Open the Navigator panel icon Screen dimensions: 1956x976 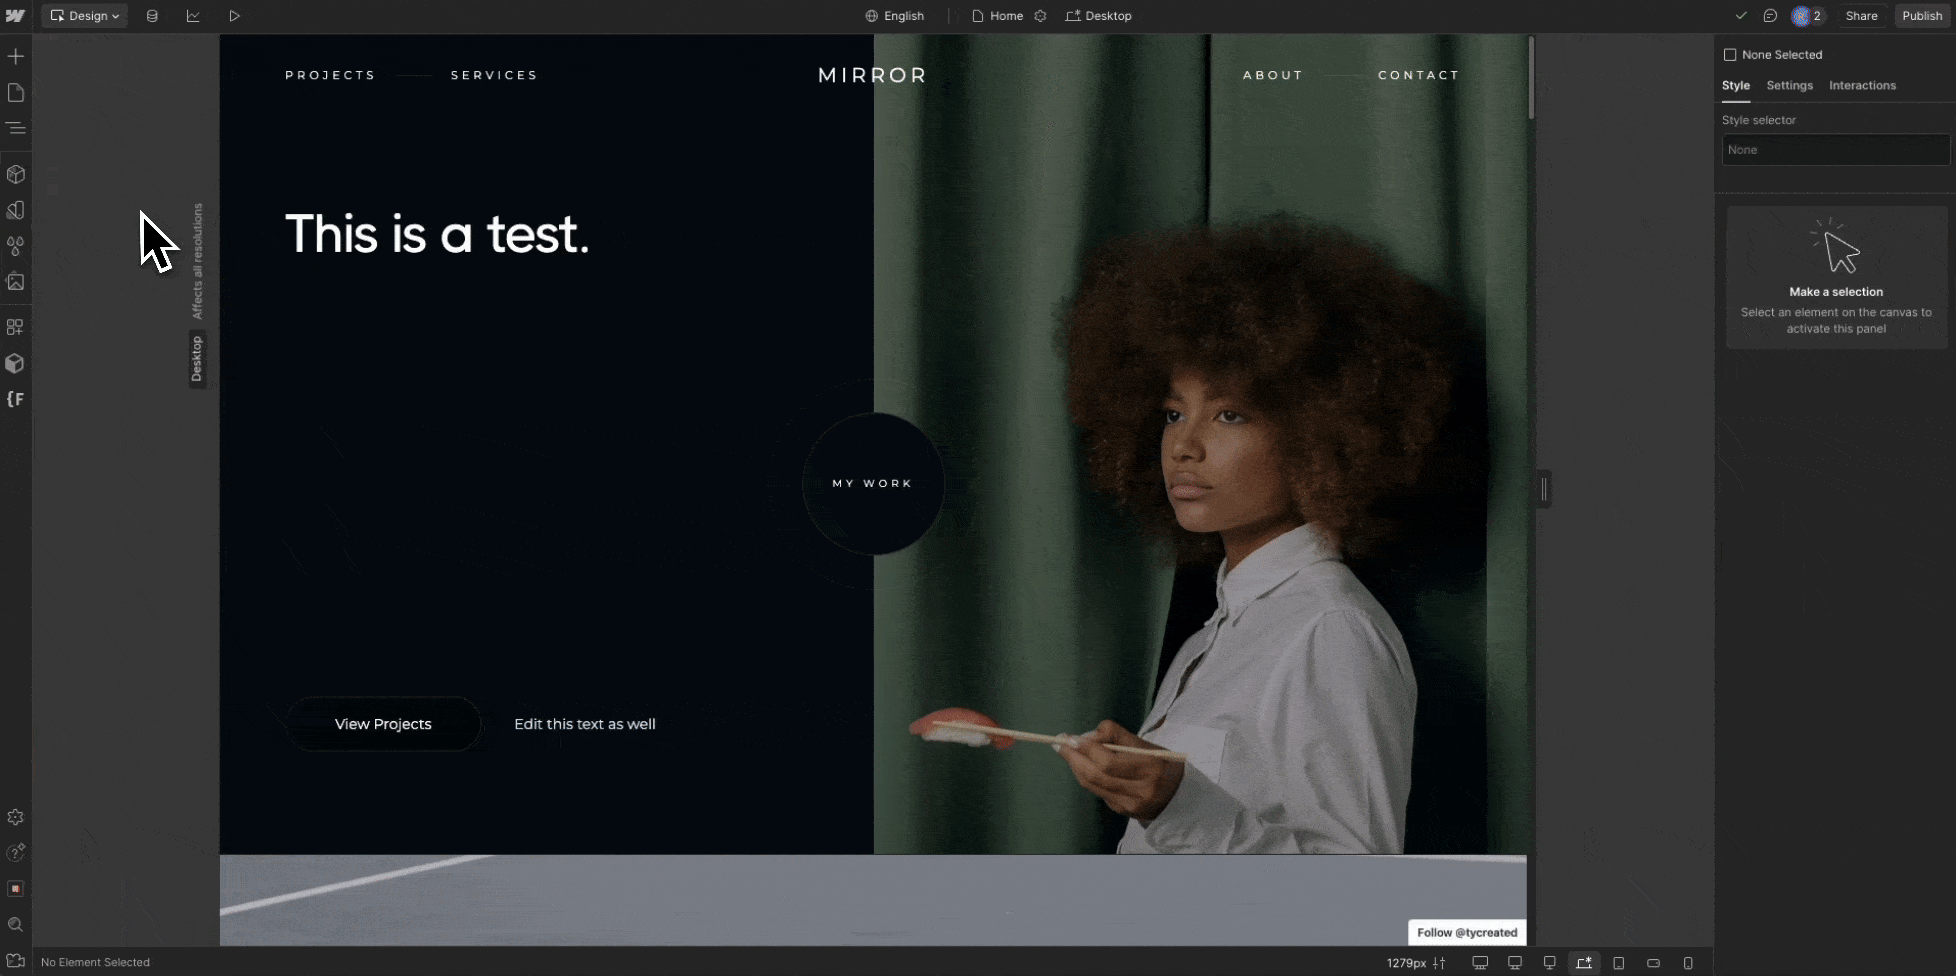[x=16, y=128]
